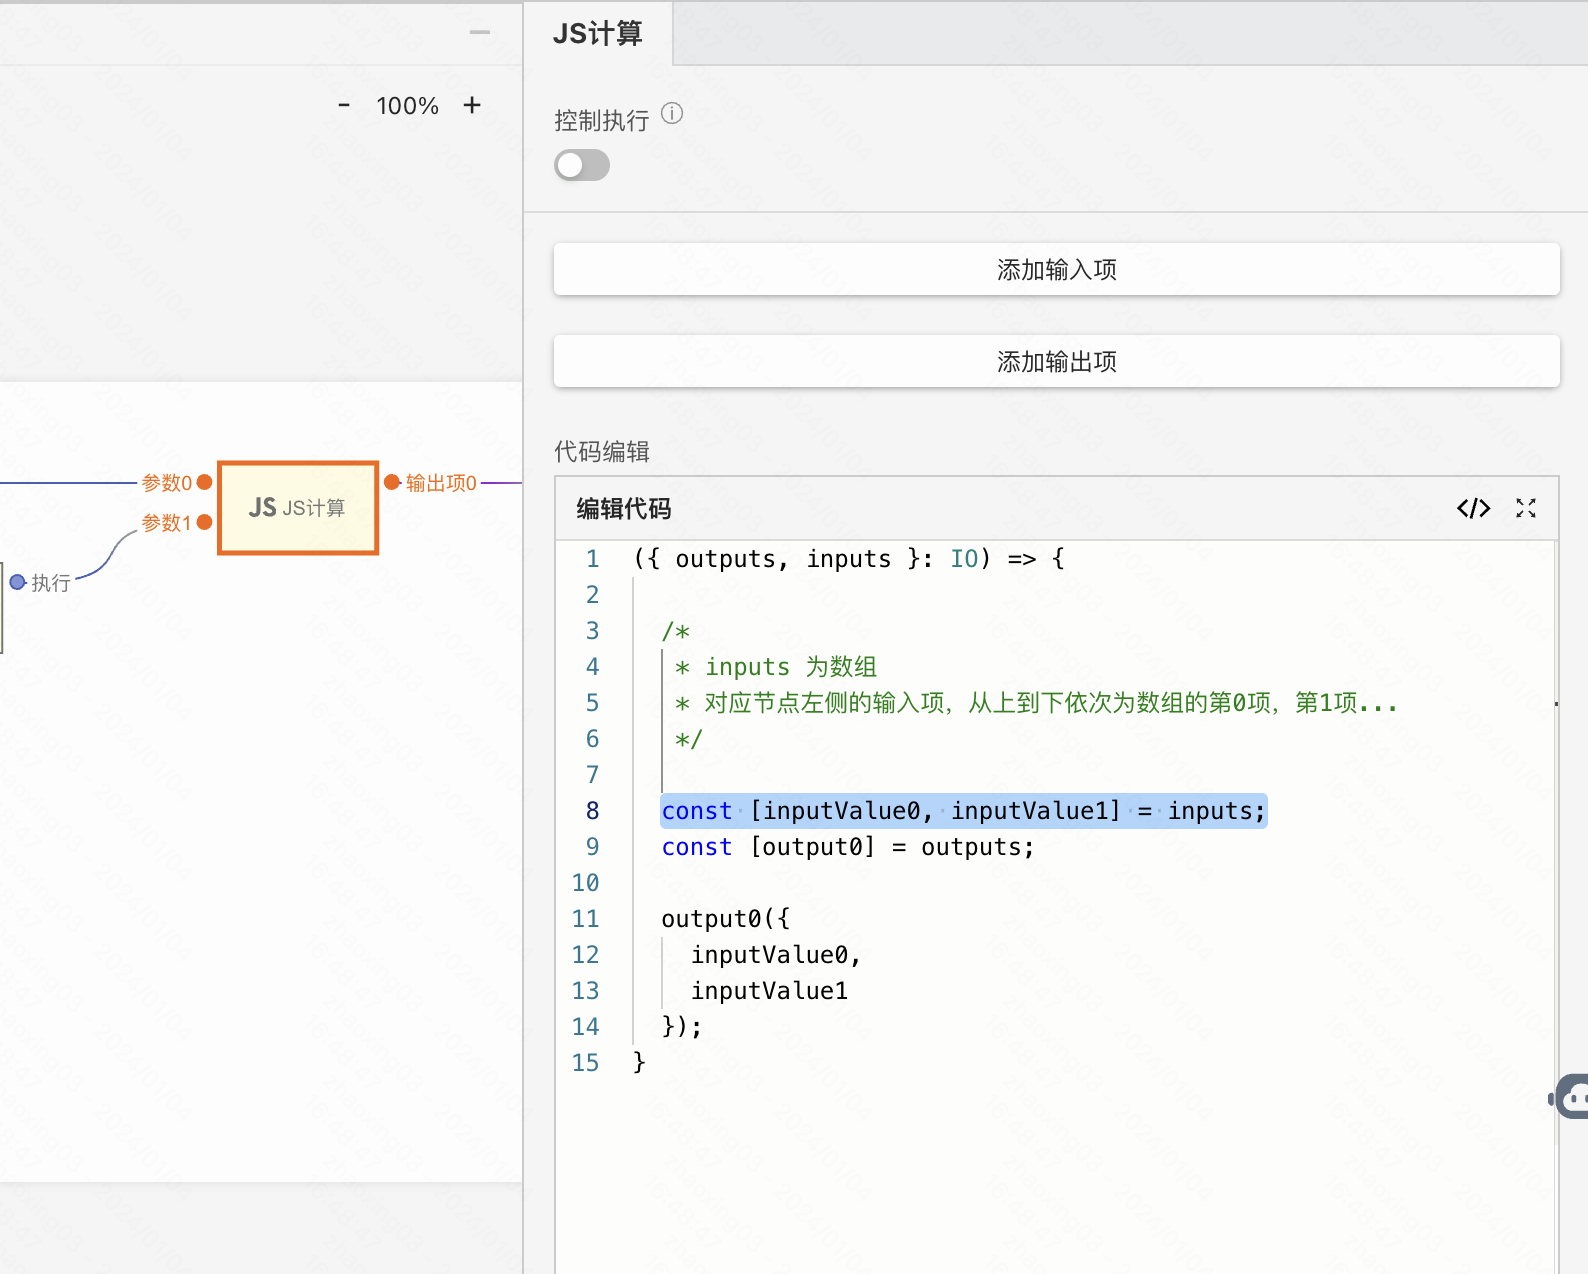Click the 'inputValue0,' code line
This screenshot has width=1588, height=1274.
(776, 955)
